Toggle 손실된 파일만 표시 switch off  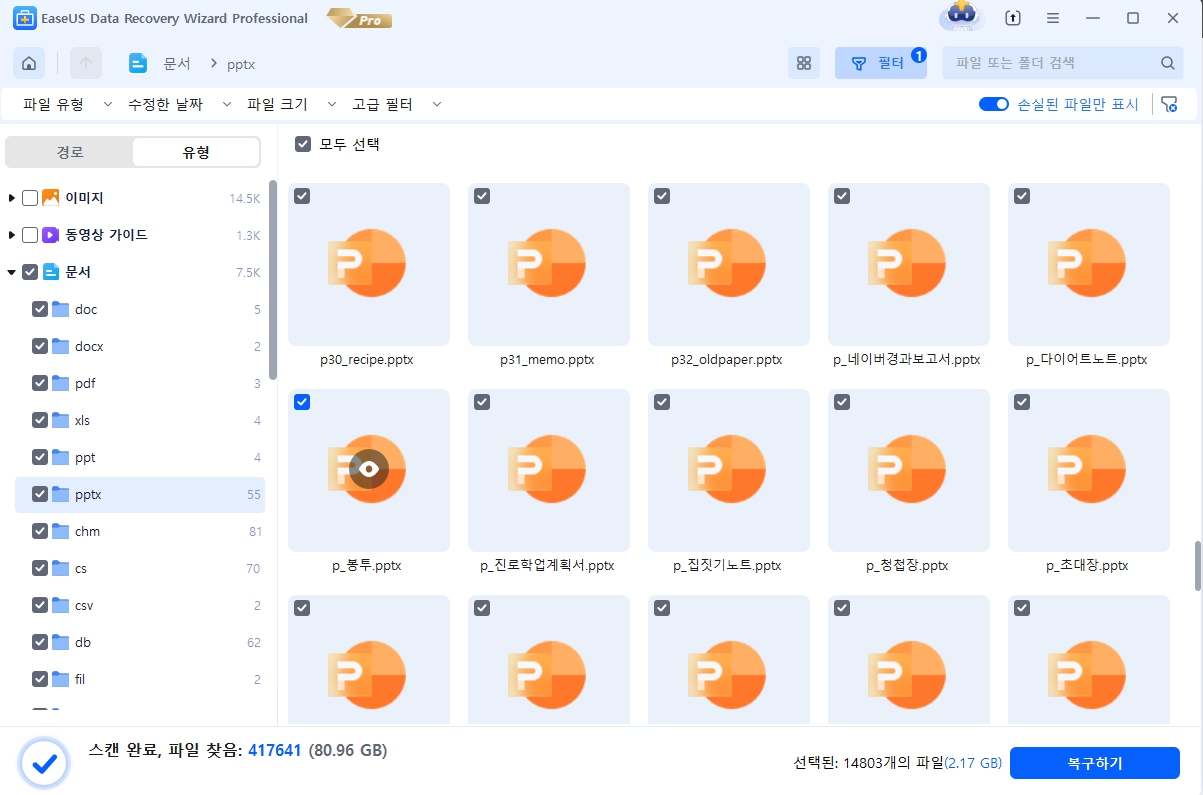click(x=994, y=103)
